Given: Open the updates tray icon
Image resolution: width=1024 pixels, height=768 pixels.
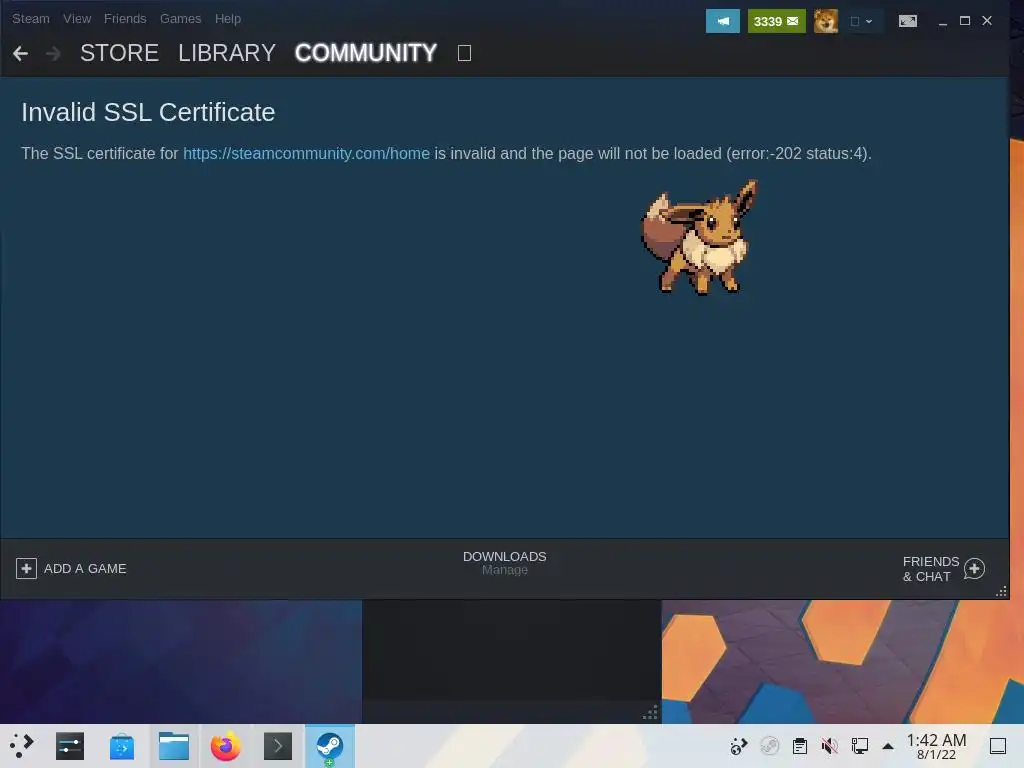Looking at the screenshot, I should [x=739, y=746].
